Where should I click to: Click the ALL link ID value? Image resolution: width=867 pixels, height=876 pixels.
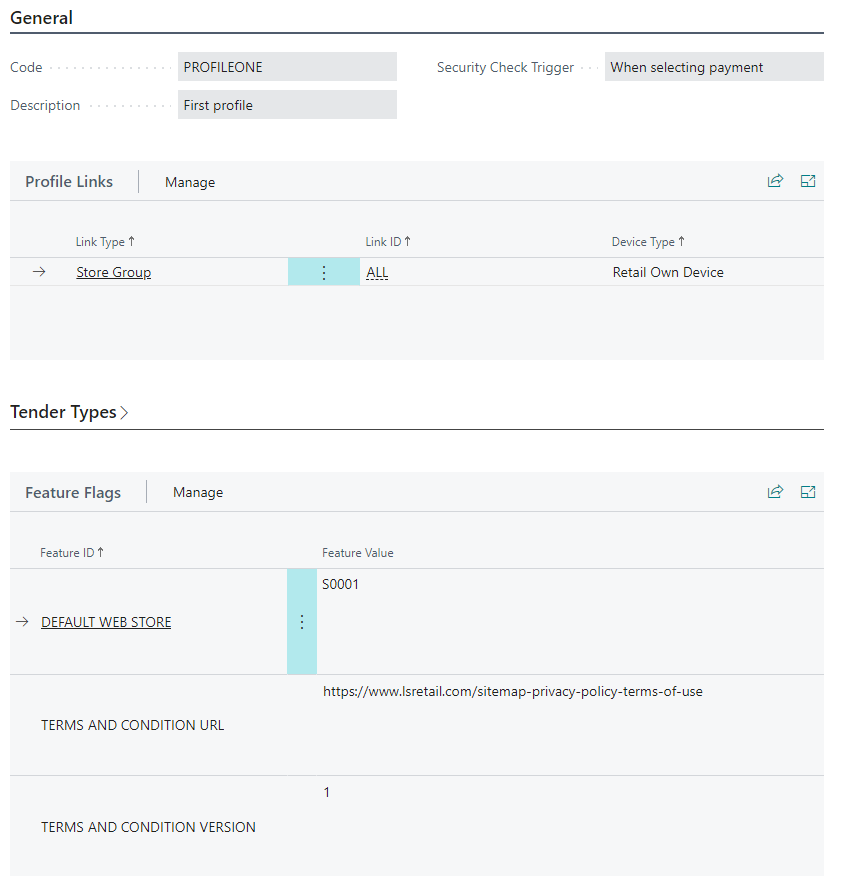[x=377, y=272]
